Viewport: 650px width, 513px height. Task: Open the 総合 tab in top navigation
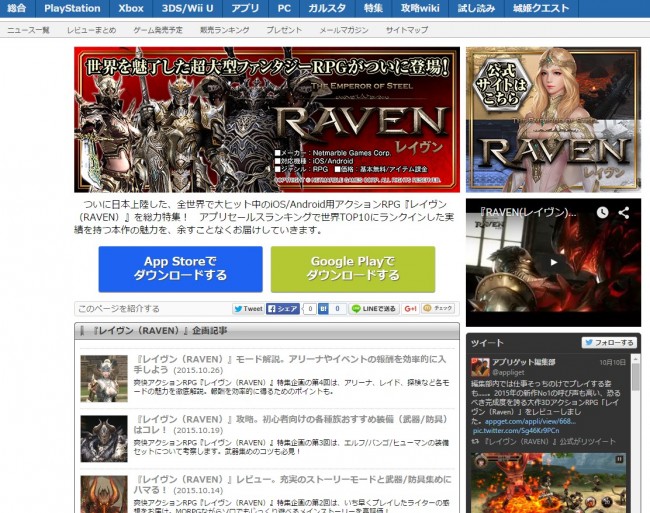tap(17, 8)
